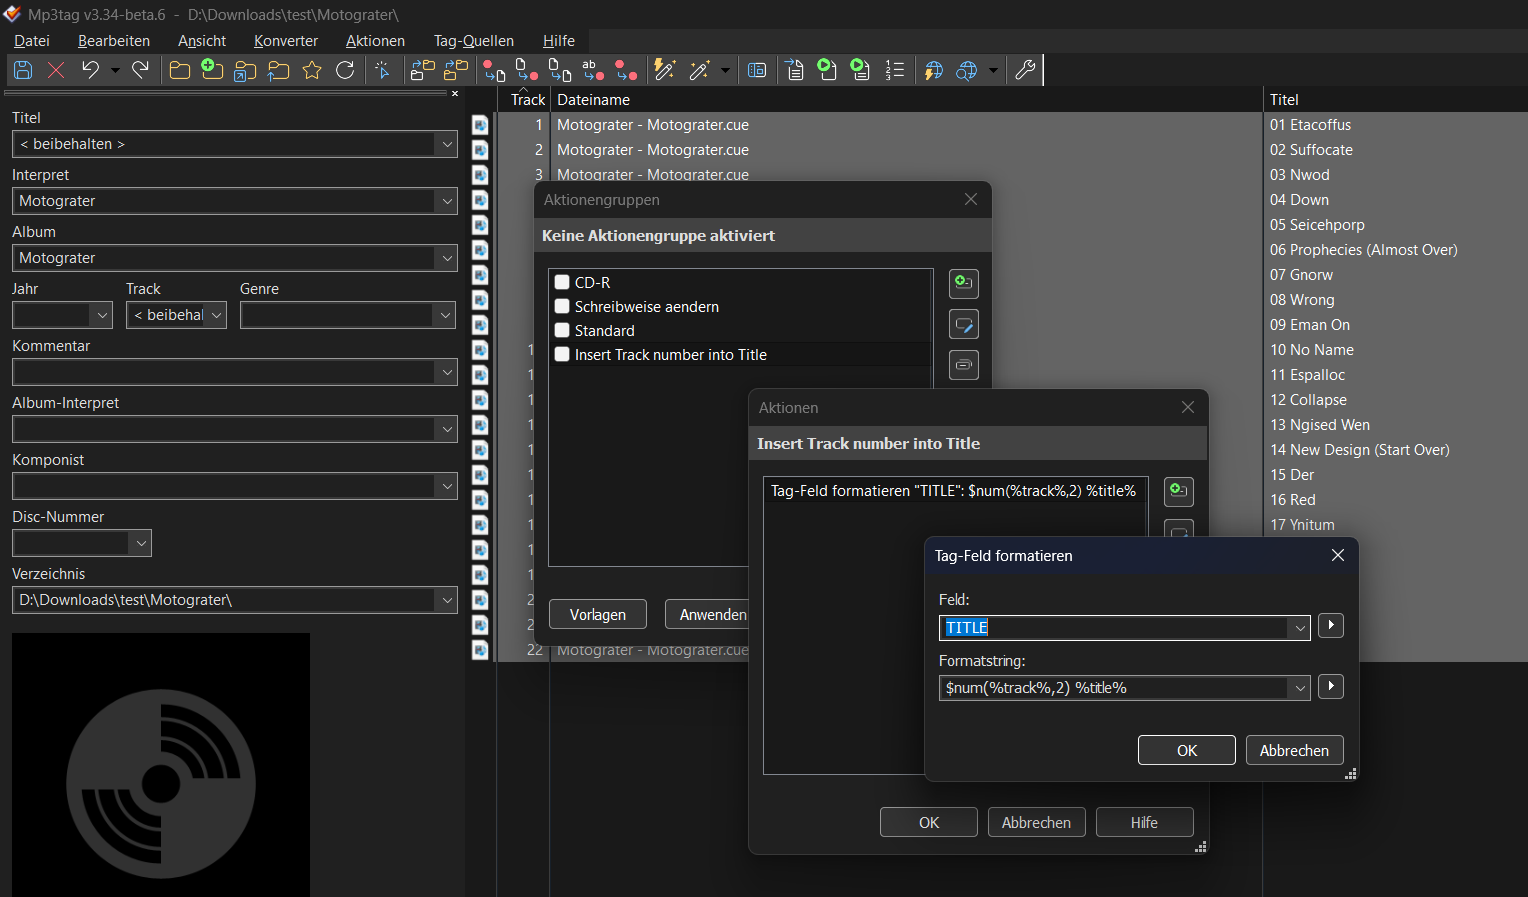The height and width of the screenshot is (897, 1528).
Task: Click the Feld placeholder arrow button
Action: tap(1331, 626)
